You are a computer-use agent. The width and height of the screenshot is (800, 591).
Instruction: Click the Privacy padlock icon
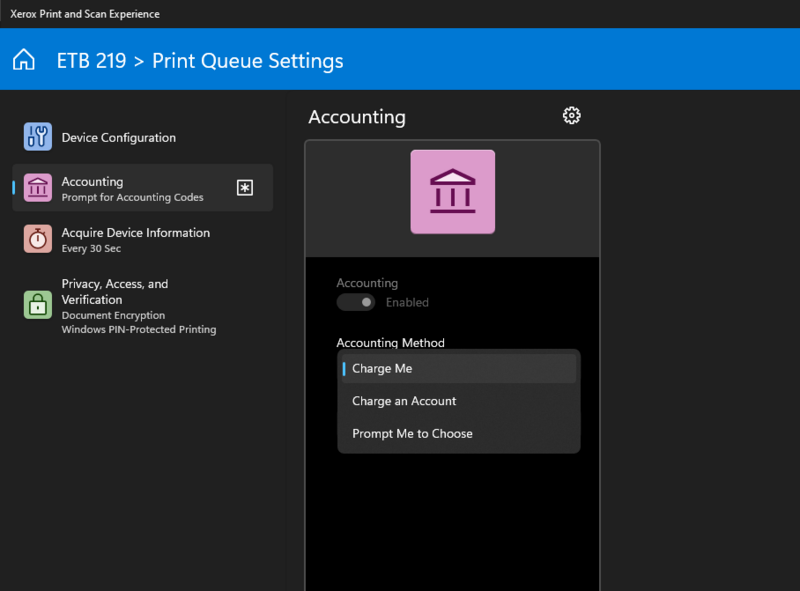38,305
